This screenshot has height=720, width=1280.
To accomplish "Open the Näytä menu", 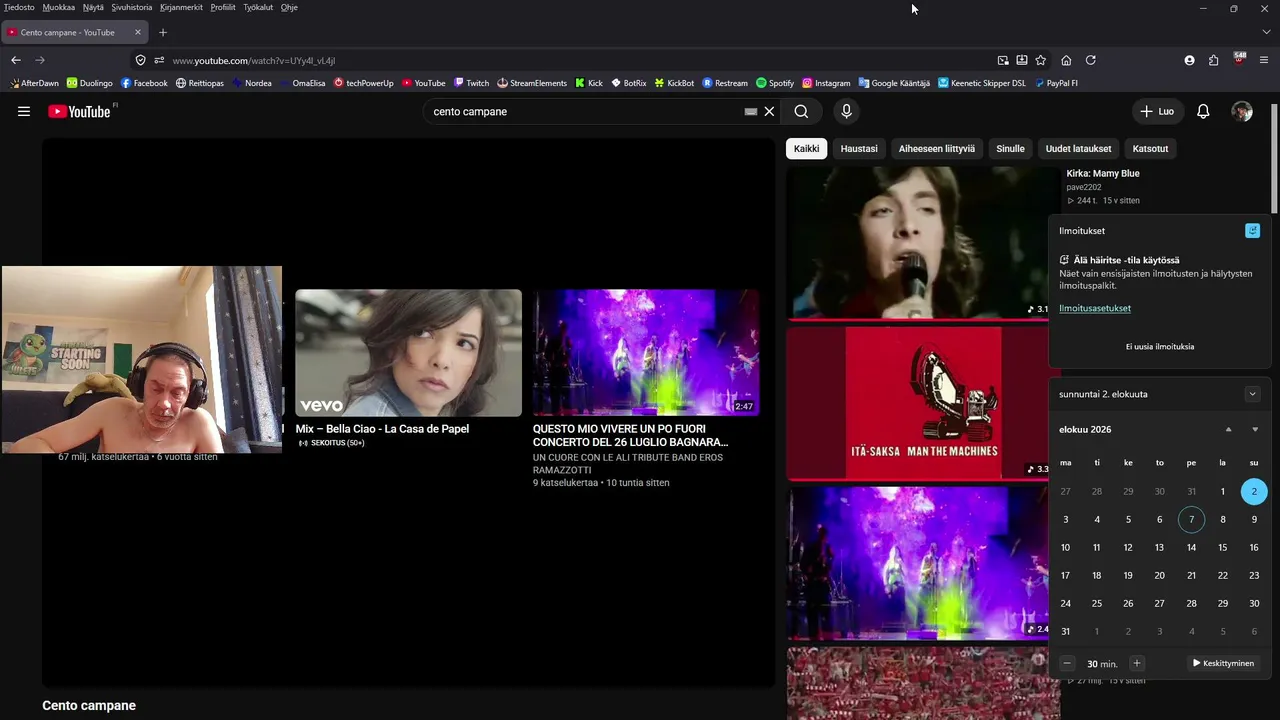I will (x=93, y=7).
